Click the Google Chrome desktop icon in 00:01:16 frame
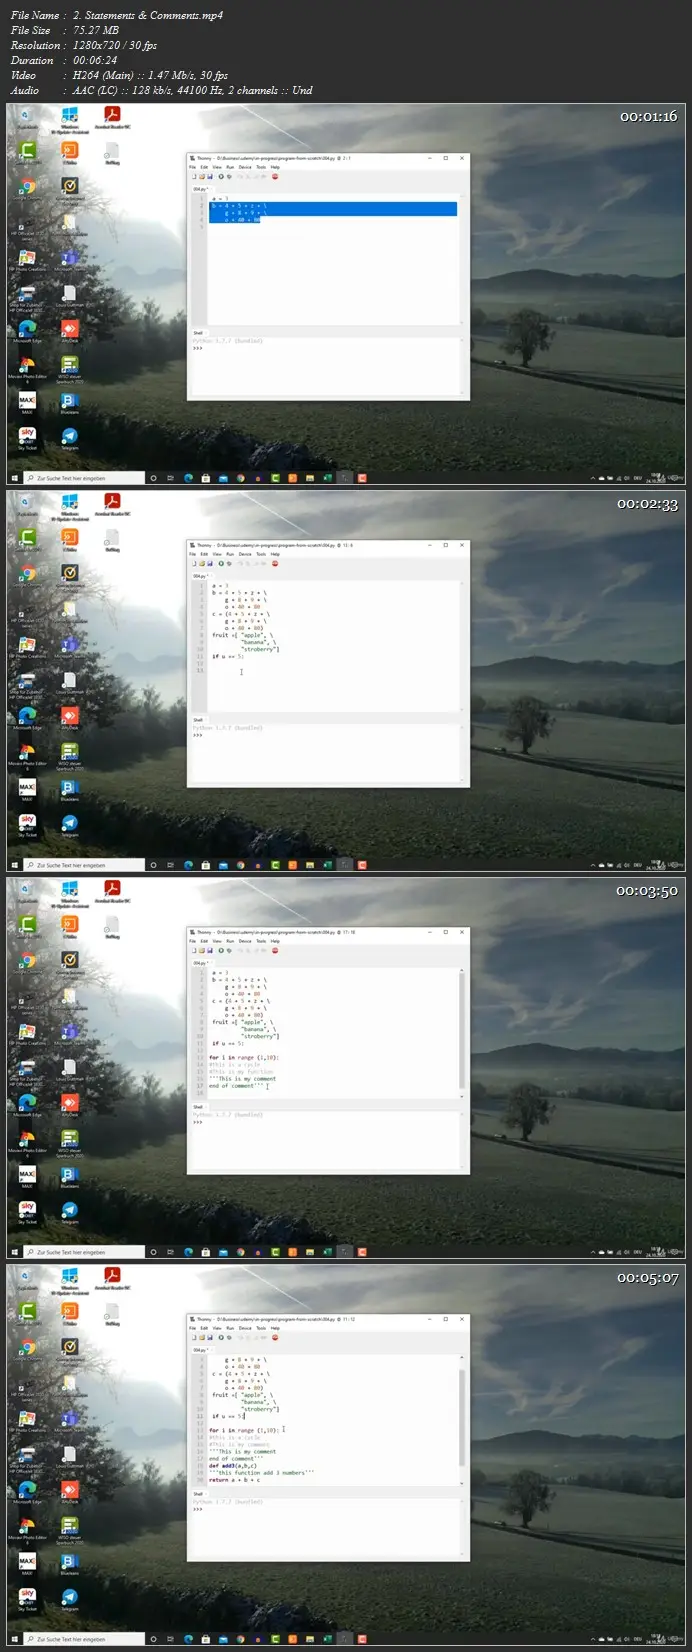 click(27, 188)
